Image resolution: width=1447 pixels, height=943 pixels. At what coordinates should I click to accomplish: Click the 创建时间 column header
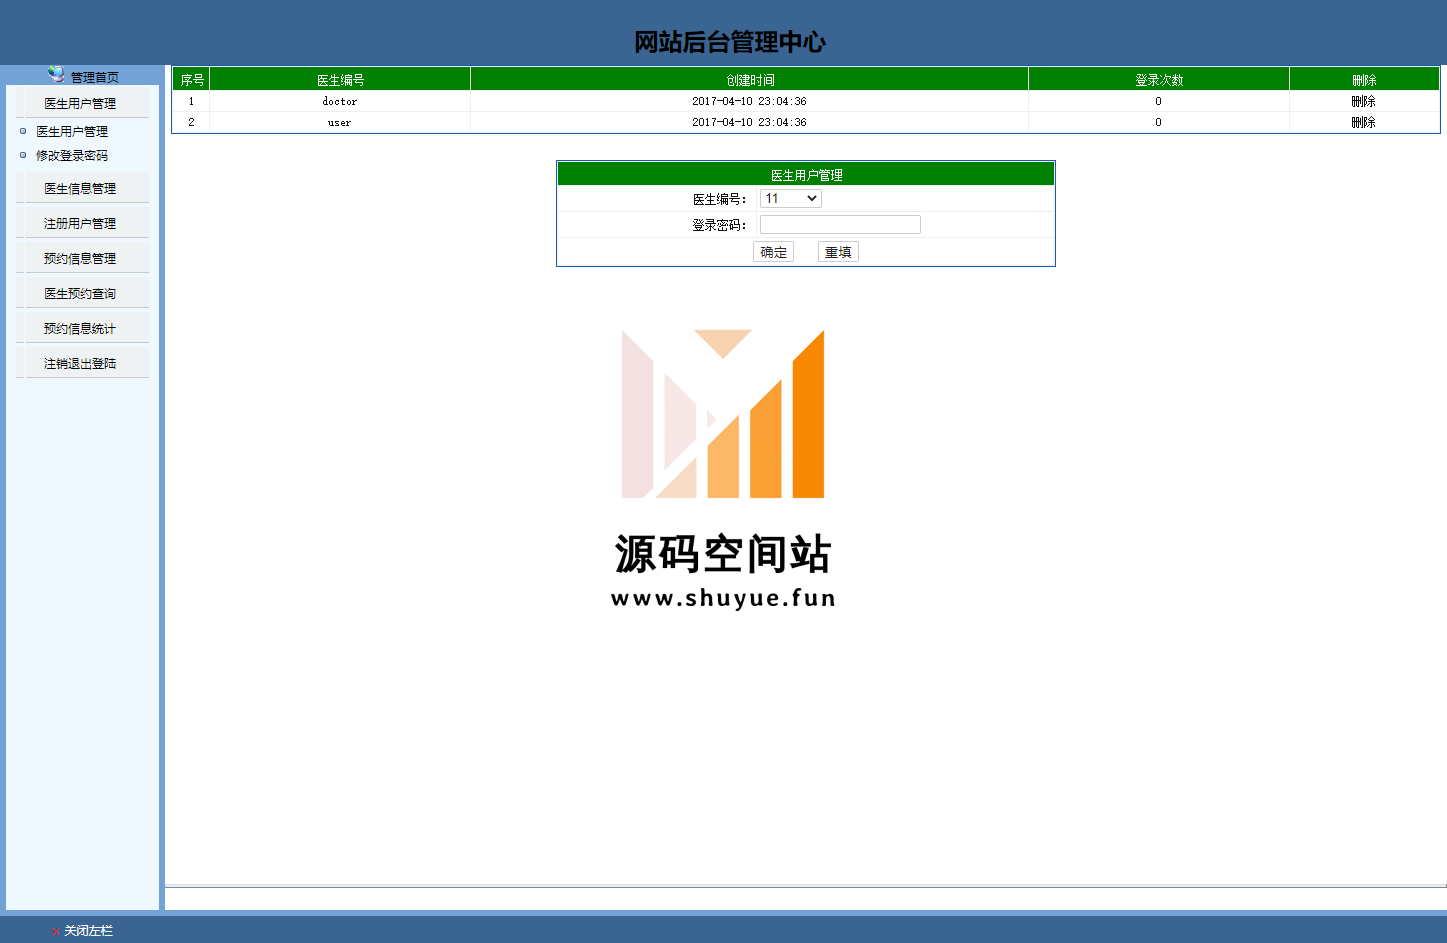(749, 79)
